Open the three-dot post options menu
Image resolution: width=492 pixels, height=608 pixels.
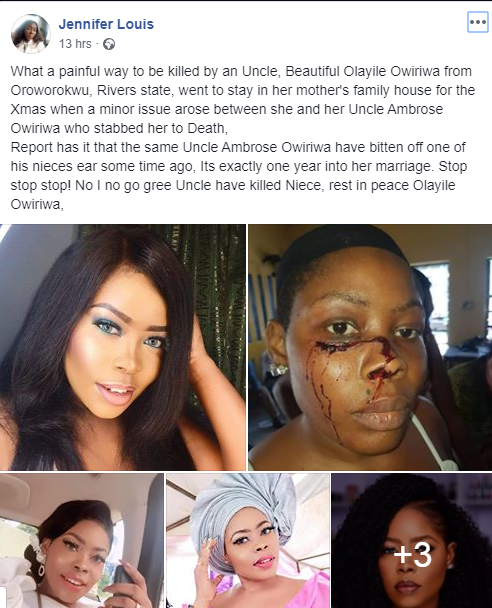478,22
